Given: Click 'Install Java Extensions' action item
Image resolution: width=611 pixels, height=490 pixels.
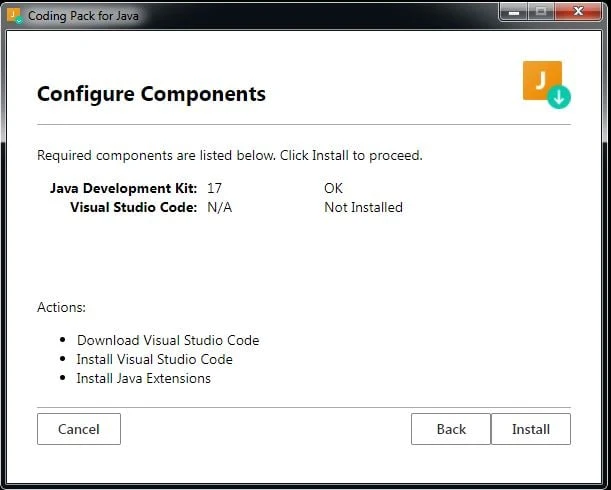Looking at the screenshot, I should (x=144, y=379).
